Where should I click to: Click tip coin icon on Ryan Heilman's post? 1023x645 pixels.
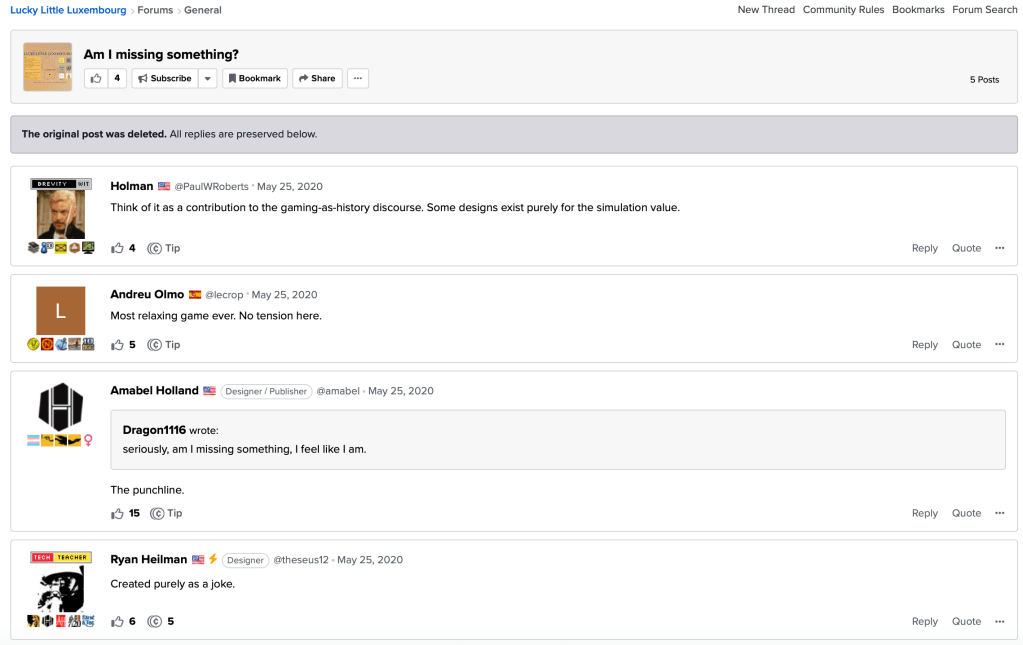coord(155,622)
